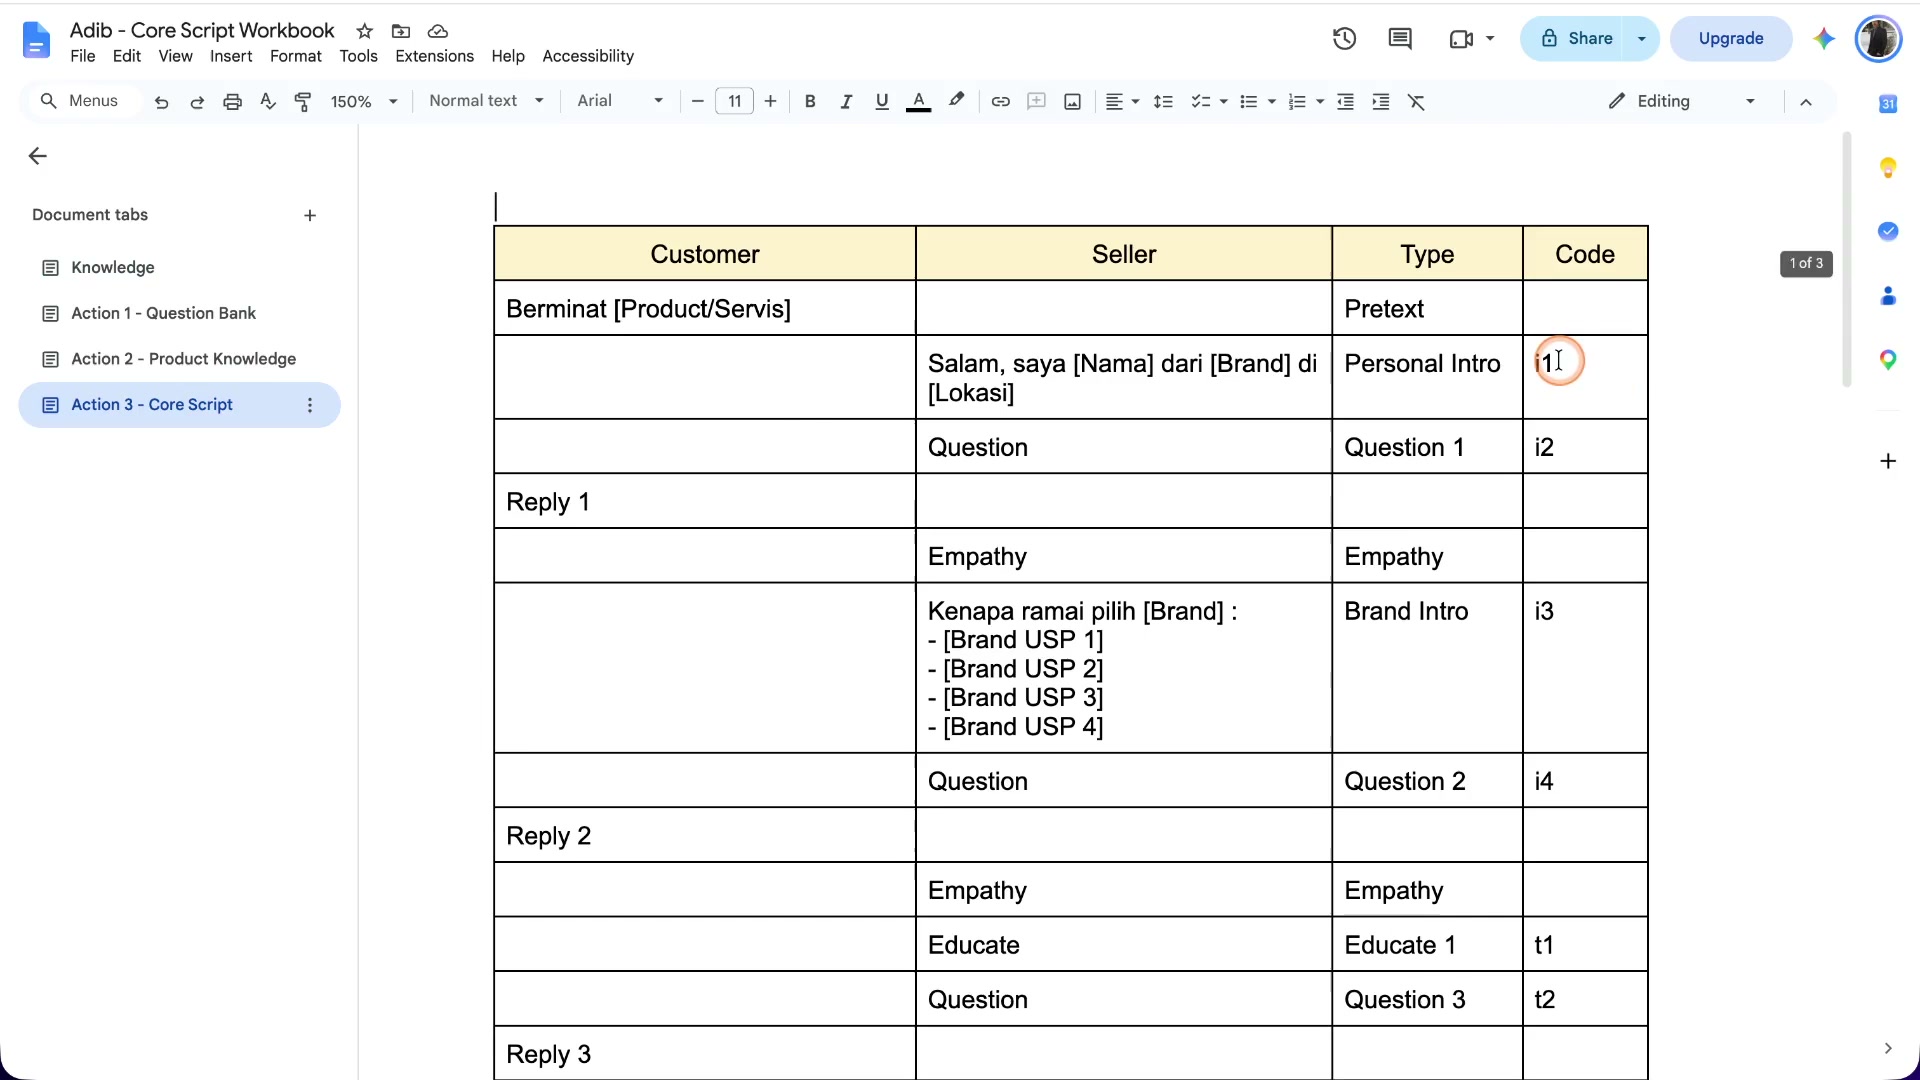Run spelling and grammar check

pyautogui.click(x=267, y=102)
